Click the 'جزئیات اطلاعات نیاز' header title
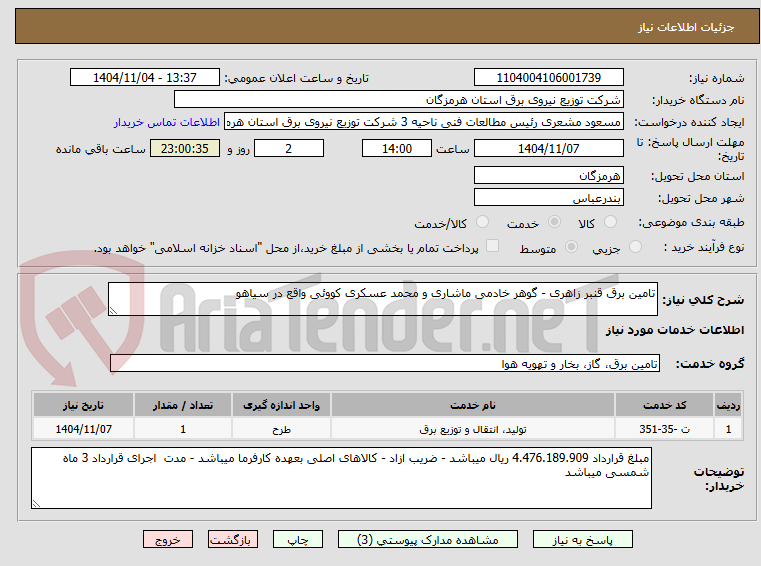This screenshot has width=761, height=566. pos(685,27)
